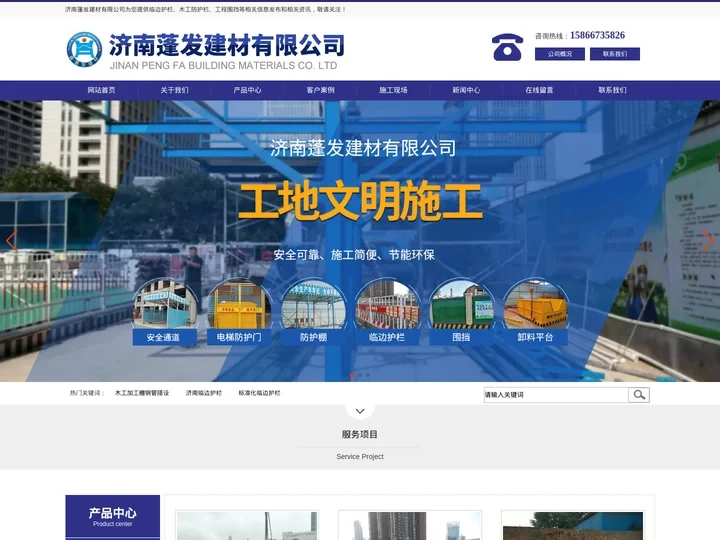Screen dimensions: 720x540
Task: Open 联系我们 in navigation bar
Action: tap(613, 90)
